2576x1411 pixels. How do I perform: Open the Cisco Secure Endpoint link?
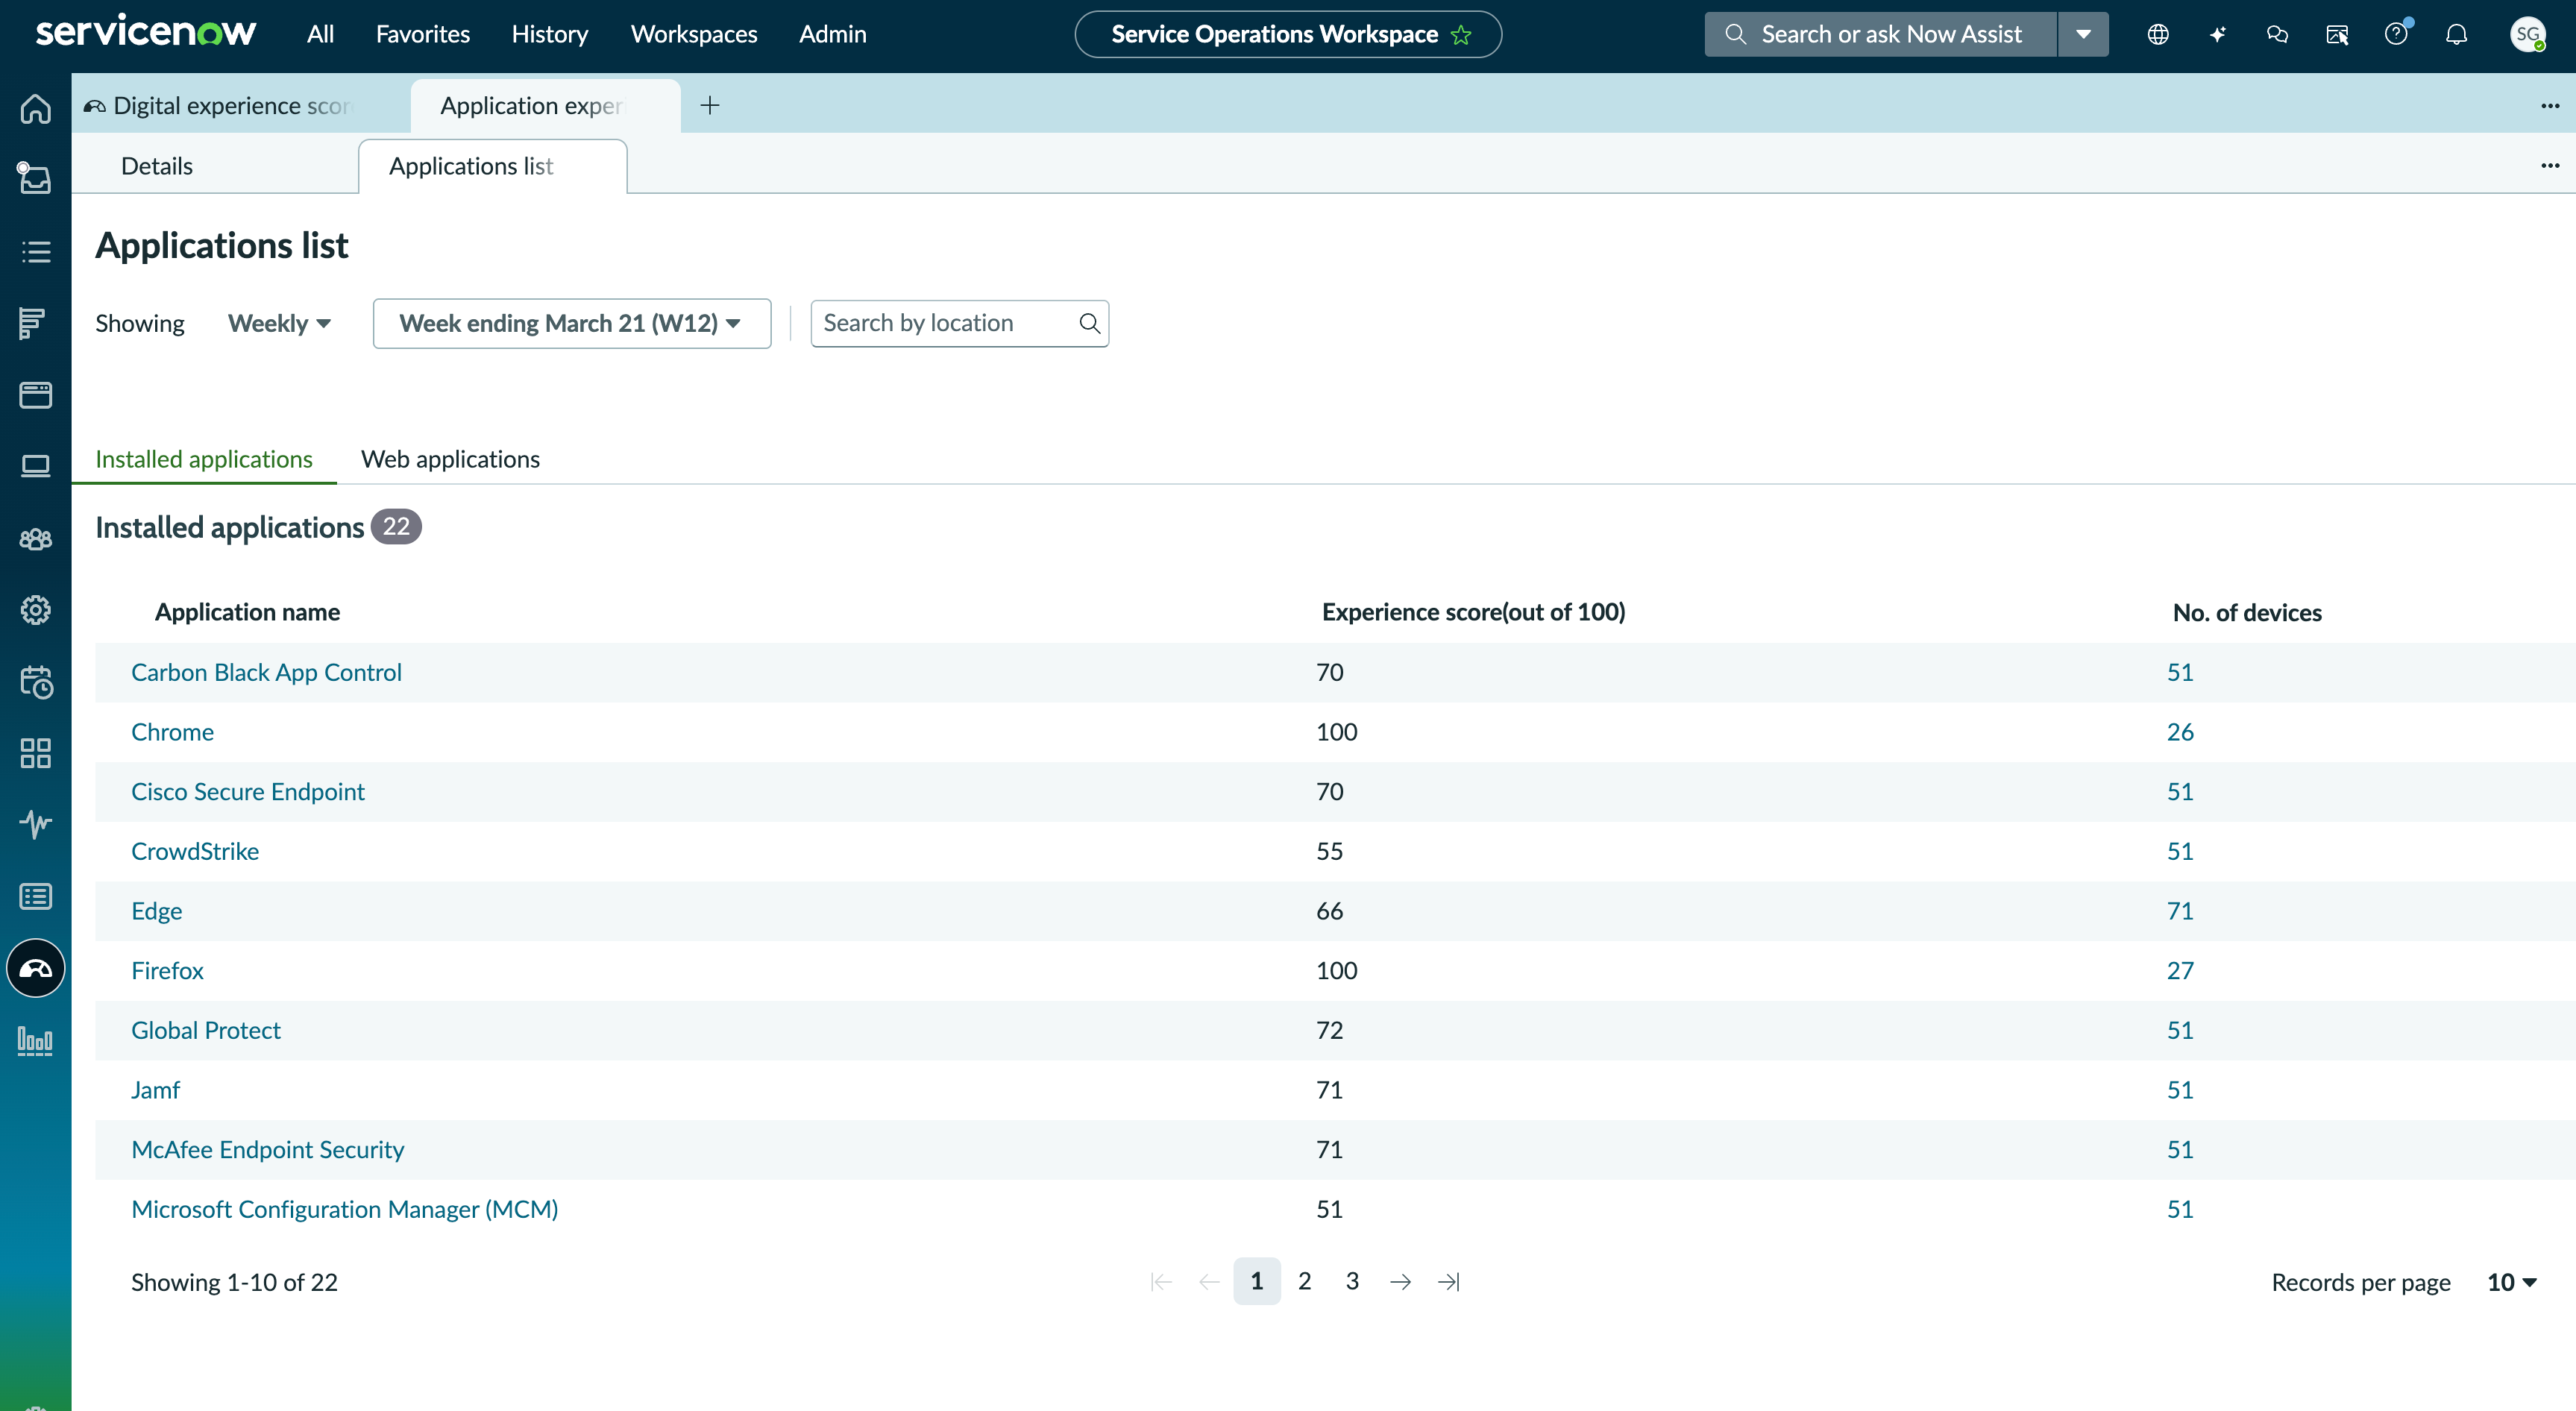click(x=247, y=792)
